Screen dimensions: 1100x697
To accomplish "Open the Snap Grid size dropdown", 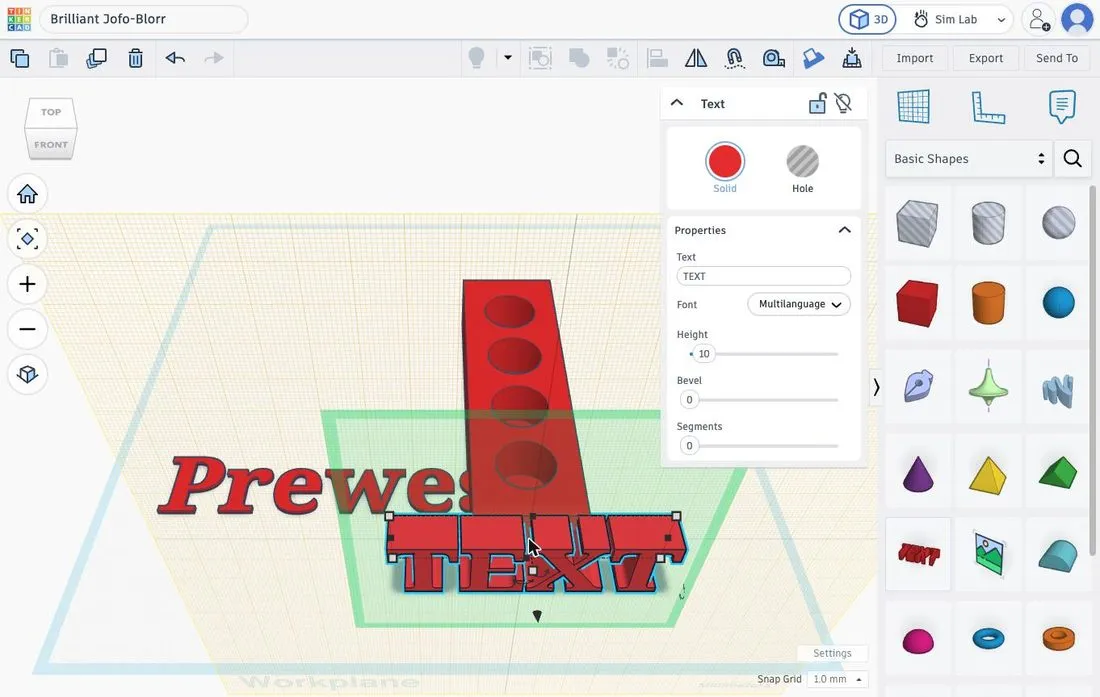I will tap(838, 679).
